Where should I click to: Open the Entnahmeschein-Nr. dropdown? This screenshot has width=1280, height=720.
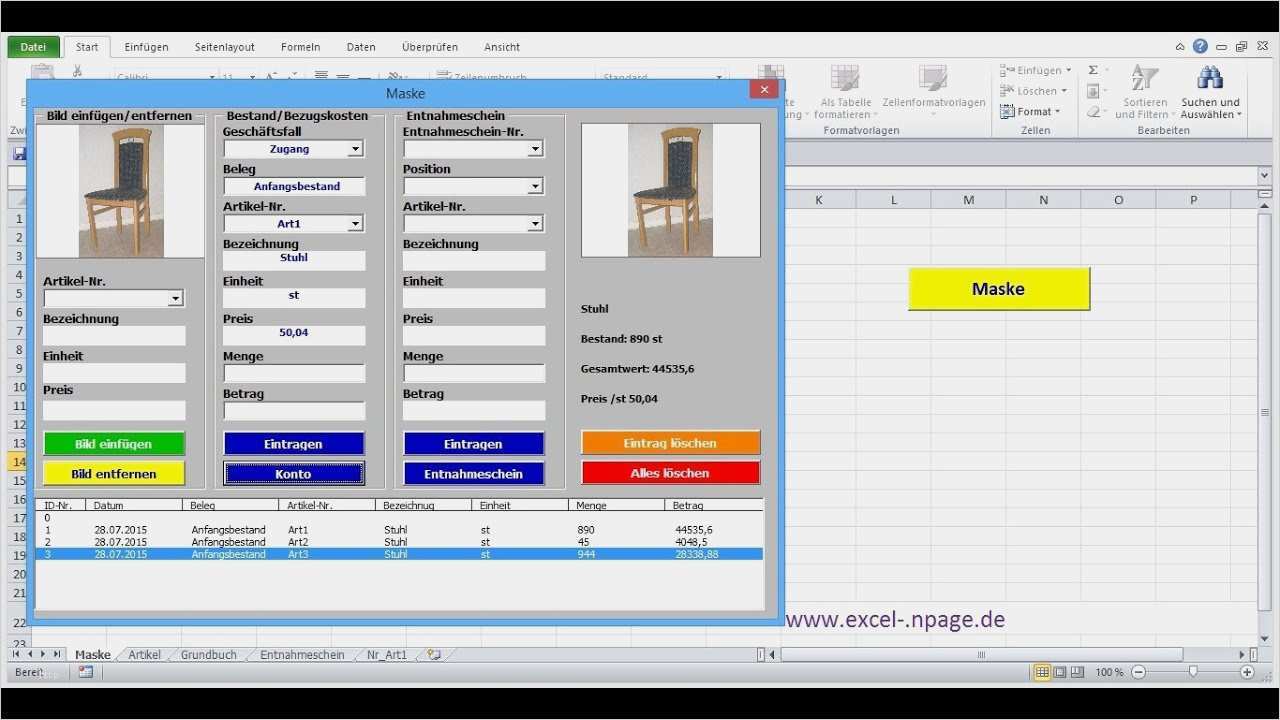click(536, 148)
